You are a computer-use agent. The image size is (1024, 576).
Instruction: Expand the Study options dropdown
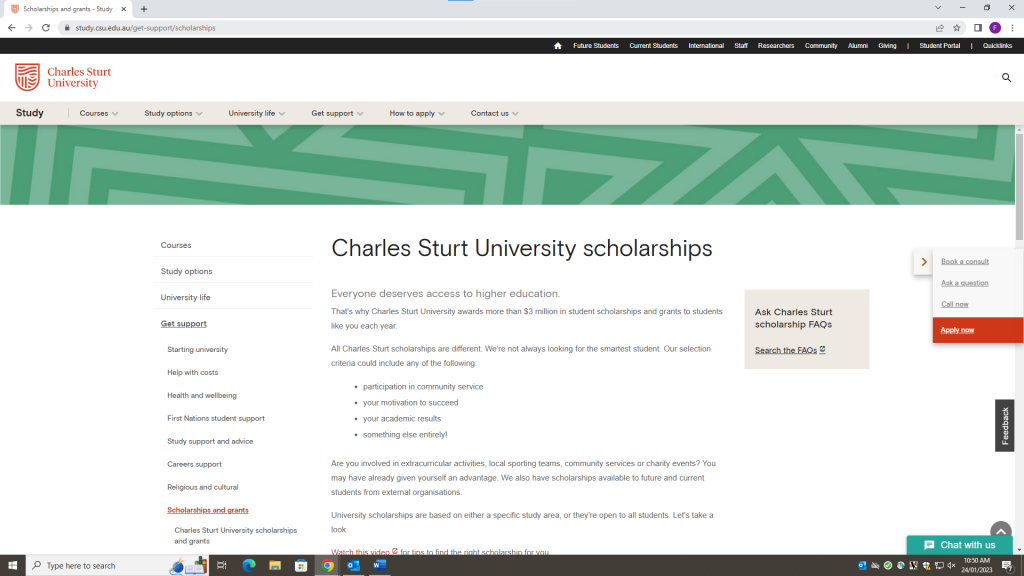point(173,114)
